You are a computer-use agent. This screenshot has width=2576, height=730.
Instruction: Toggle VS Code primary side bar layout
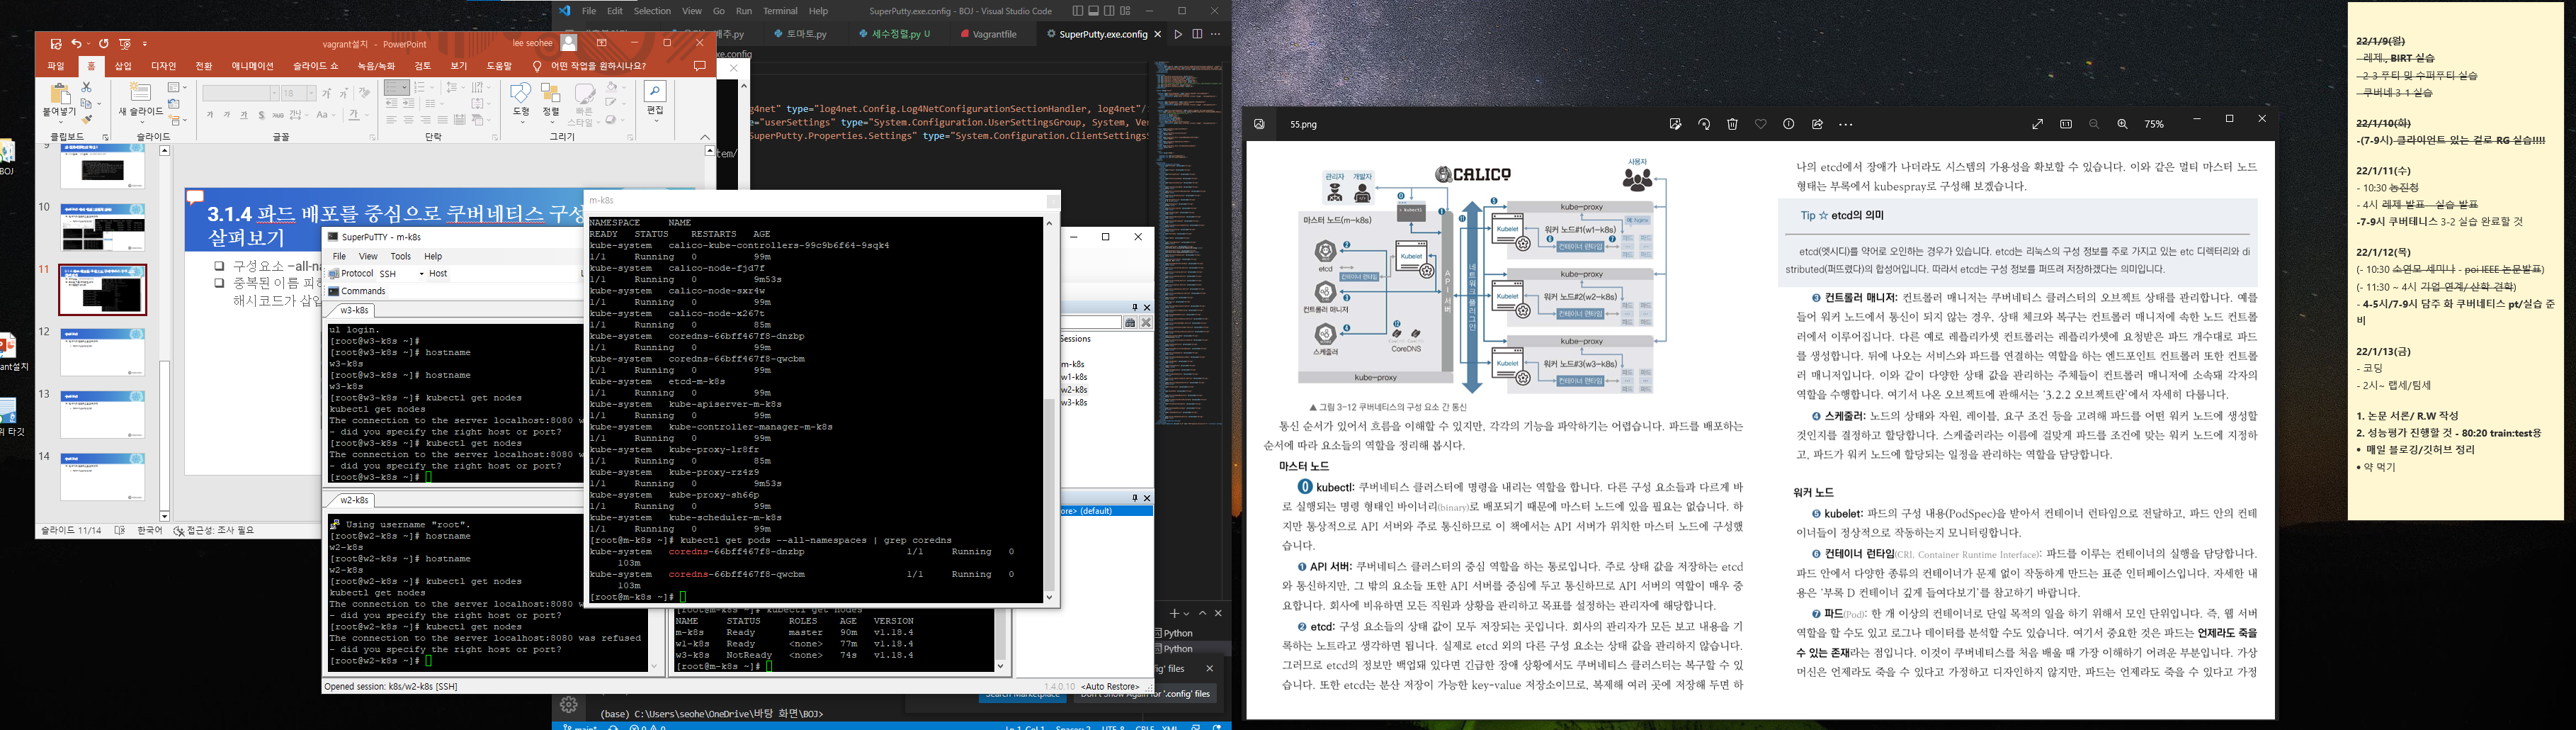pyautogui.click(x=1077, y=11)
